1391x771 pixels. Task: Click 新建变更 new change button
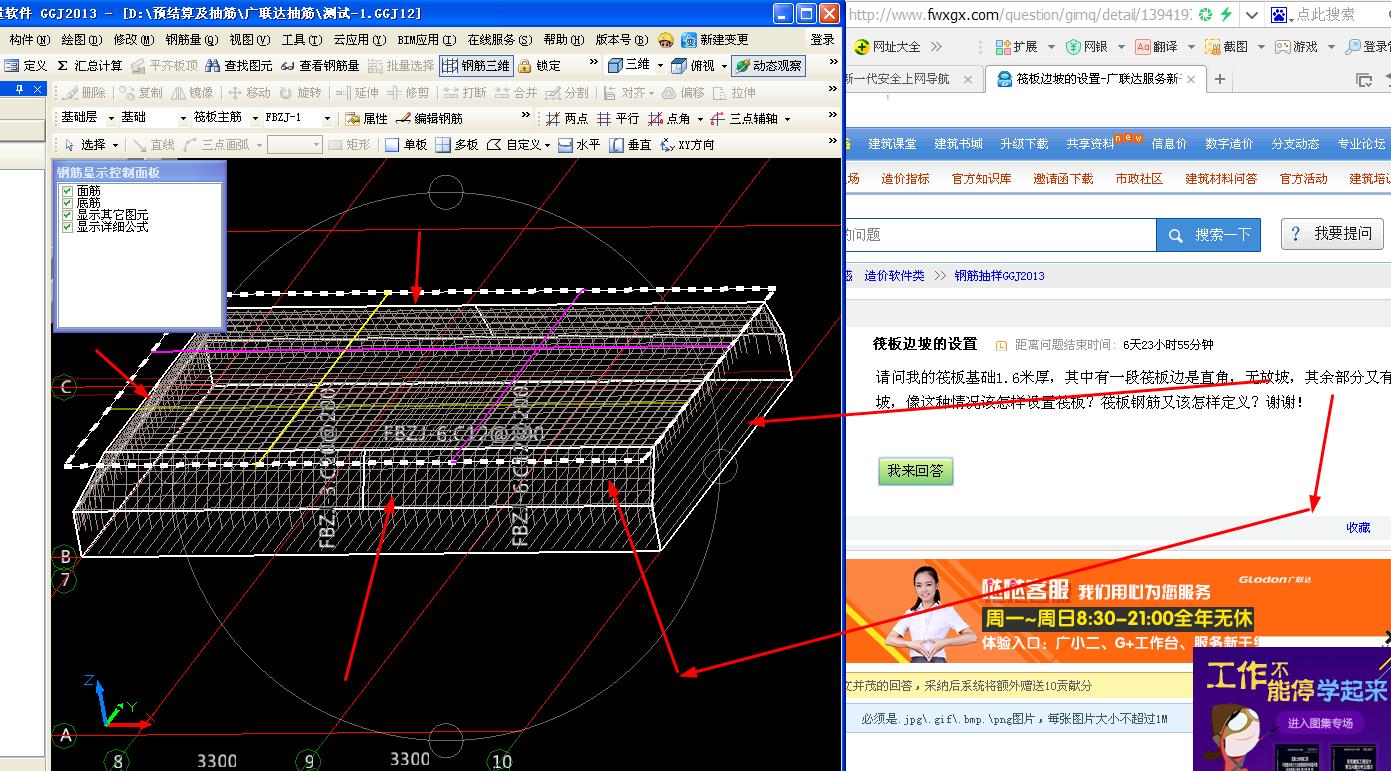[715, 40]
